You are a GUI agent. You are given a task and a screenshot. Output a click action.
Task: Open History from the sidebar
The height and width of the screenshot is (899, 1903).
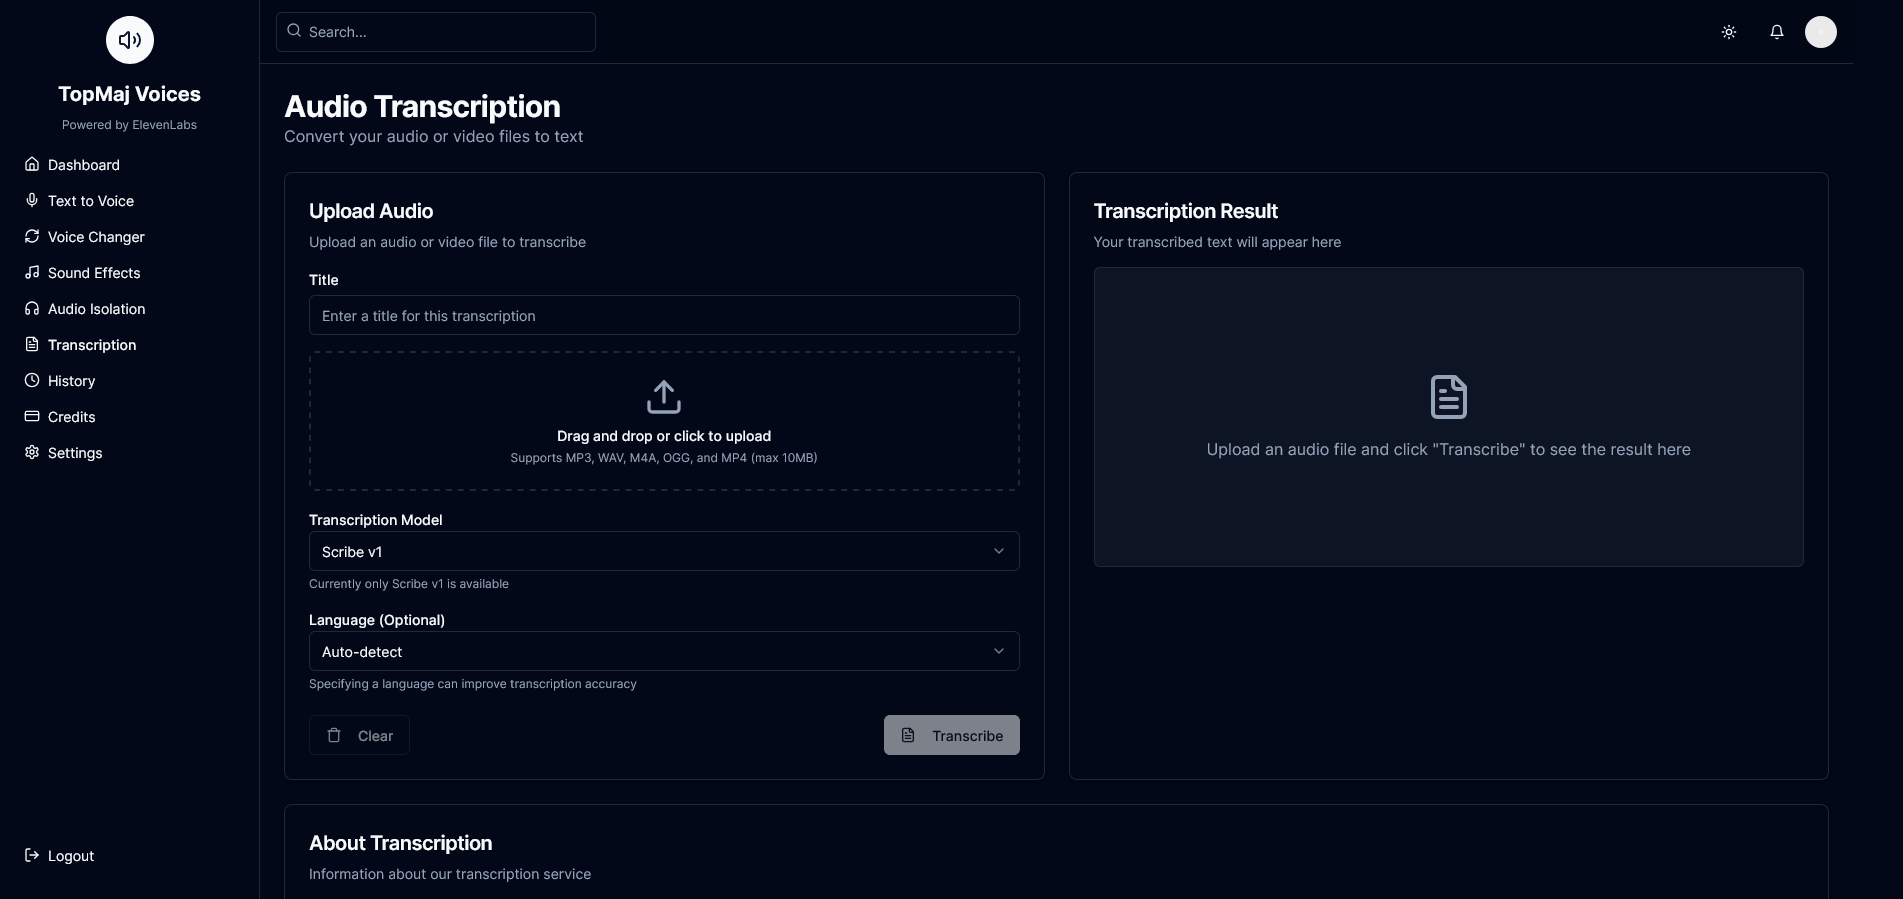click(71, 381)
